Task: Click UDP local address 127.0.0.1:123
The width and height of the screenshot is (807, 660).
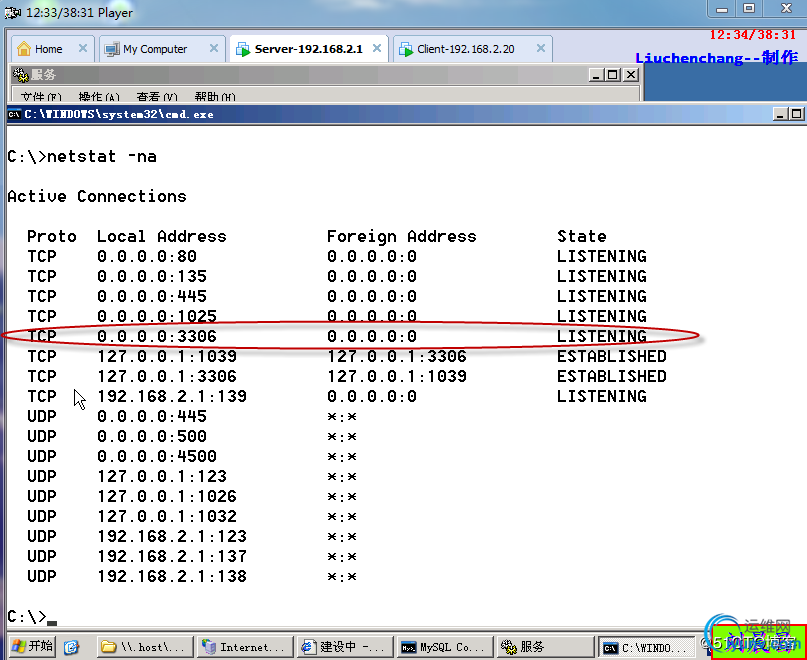Action: pos(162,476)
